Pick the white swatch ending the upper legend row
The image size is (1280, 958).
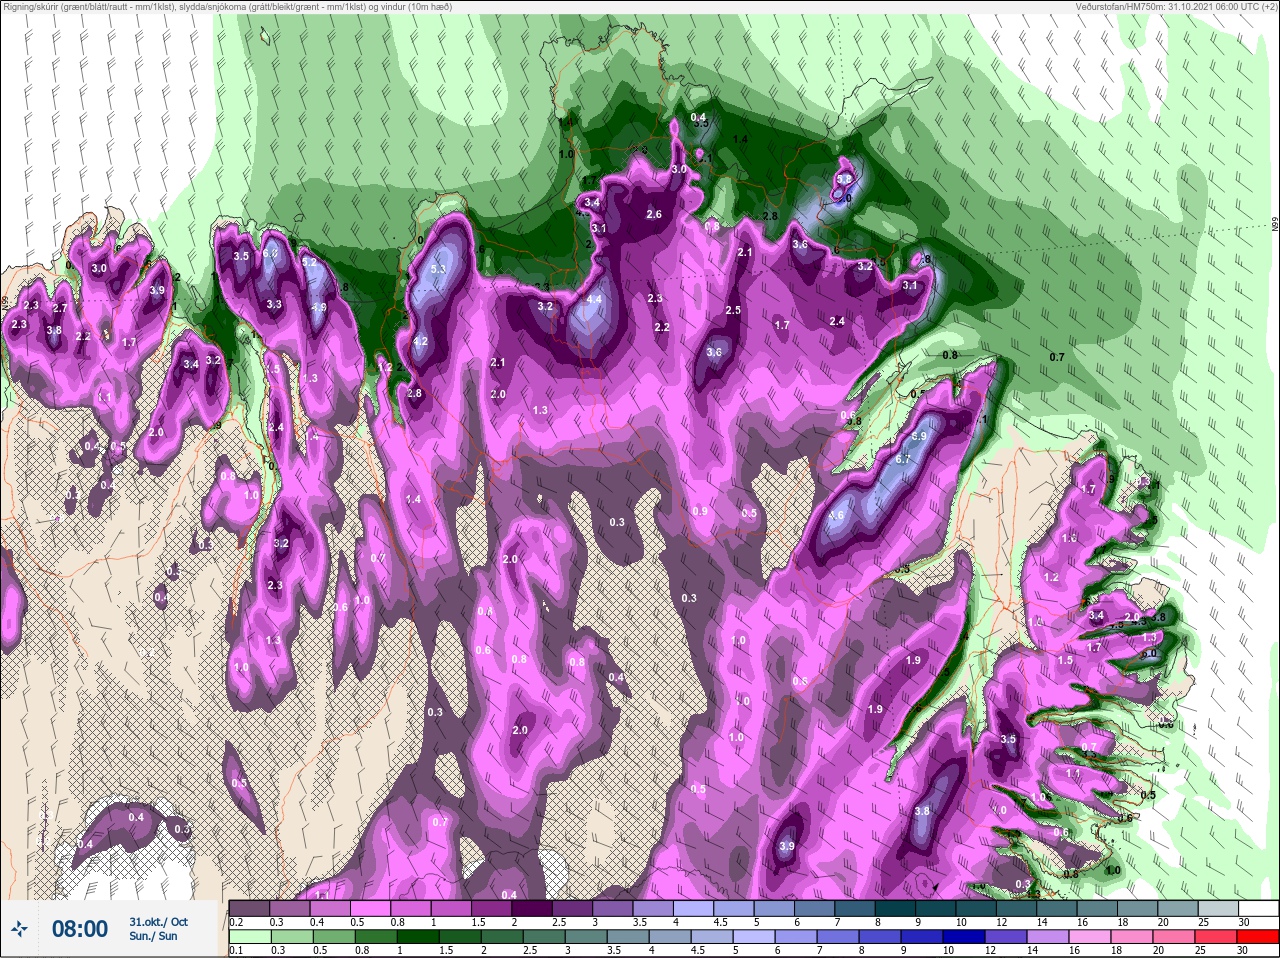[1261, 908]
